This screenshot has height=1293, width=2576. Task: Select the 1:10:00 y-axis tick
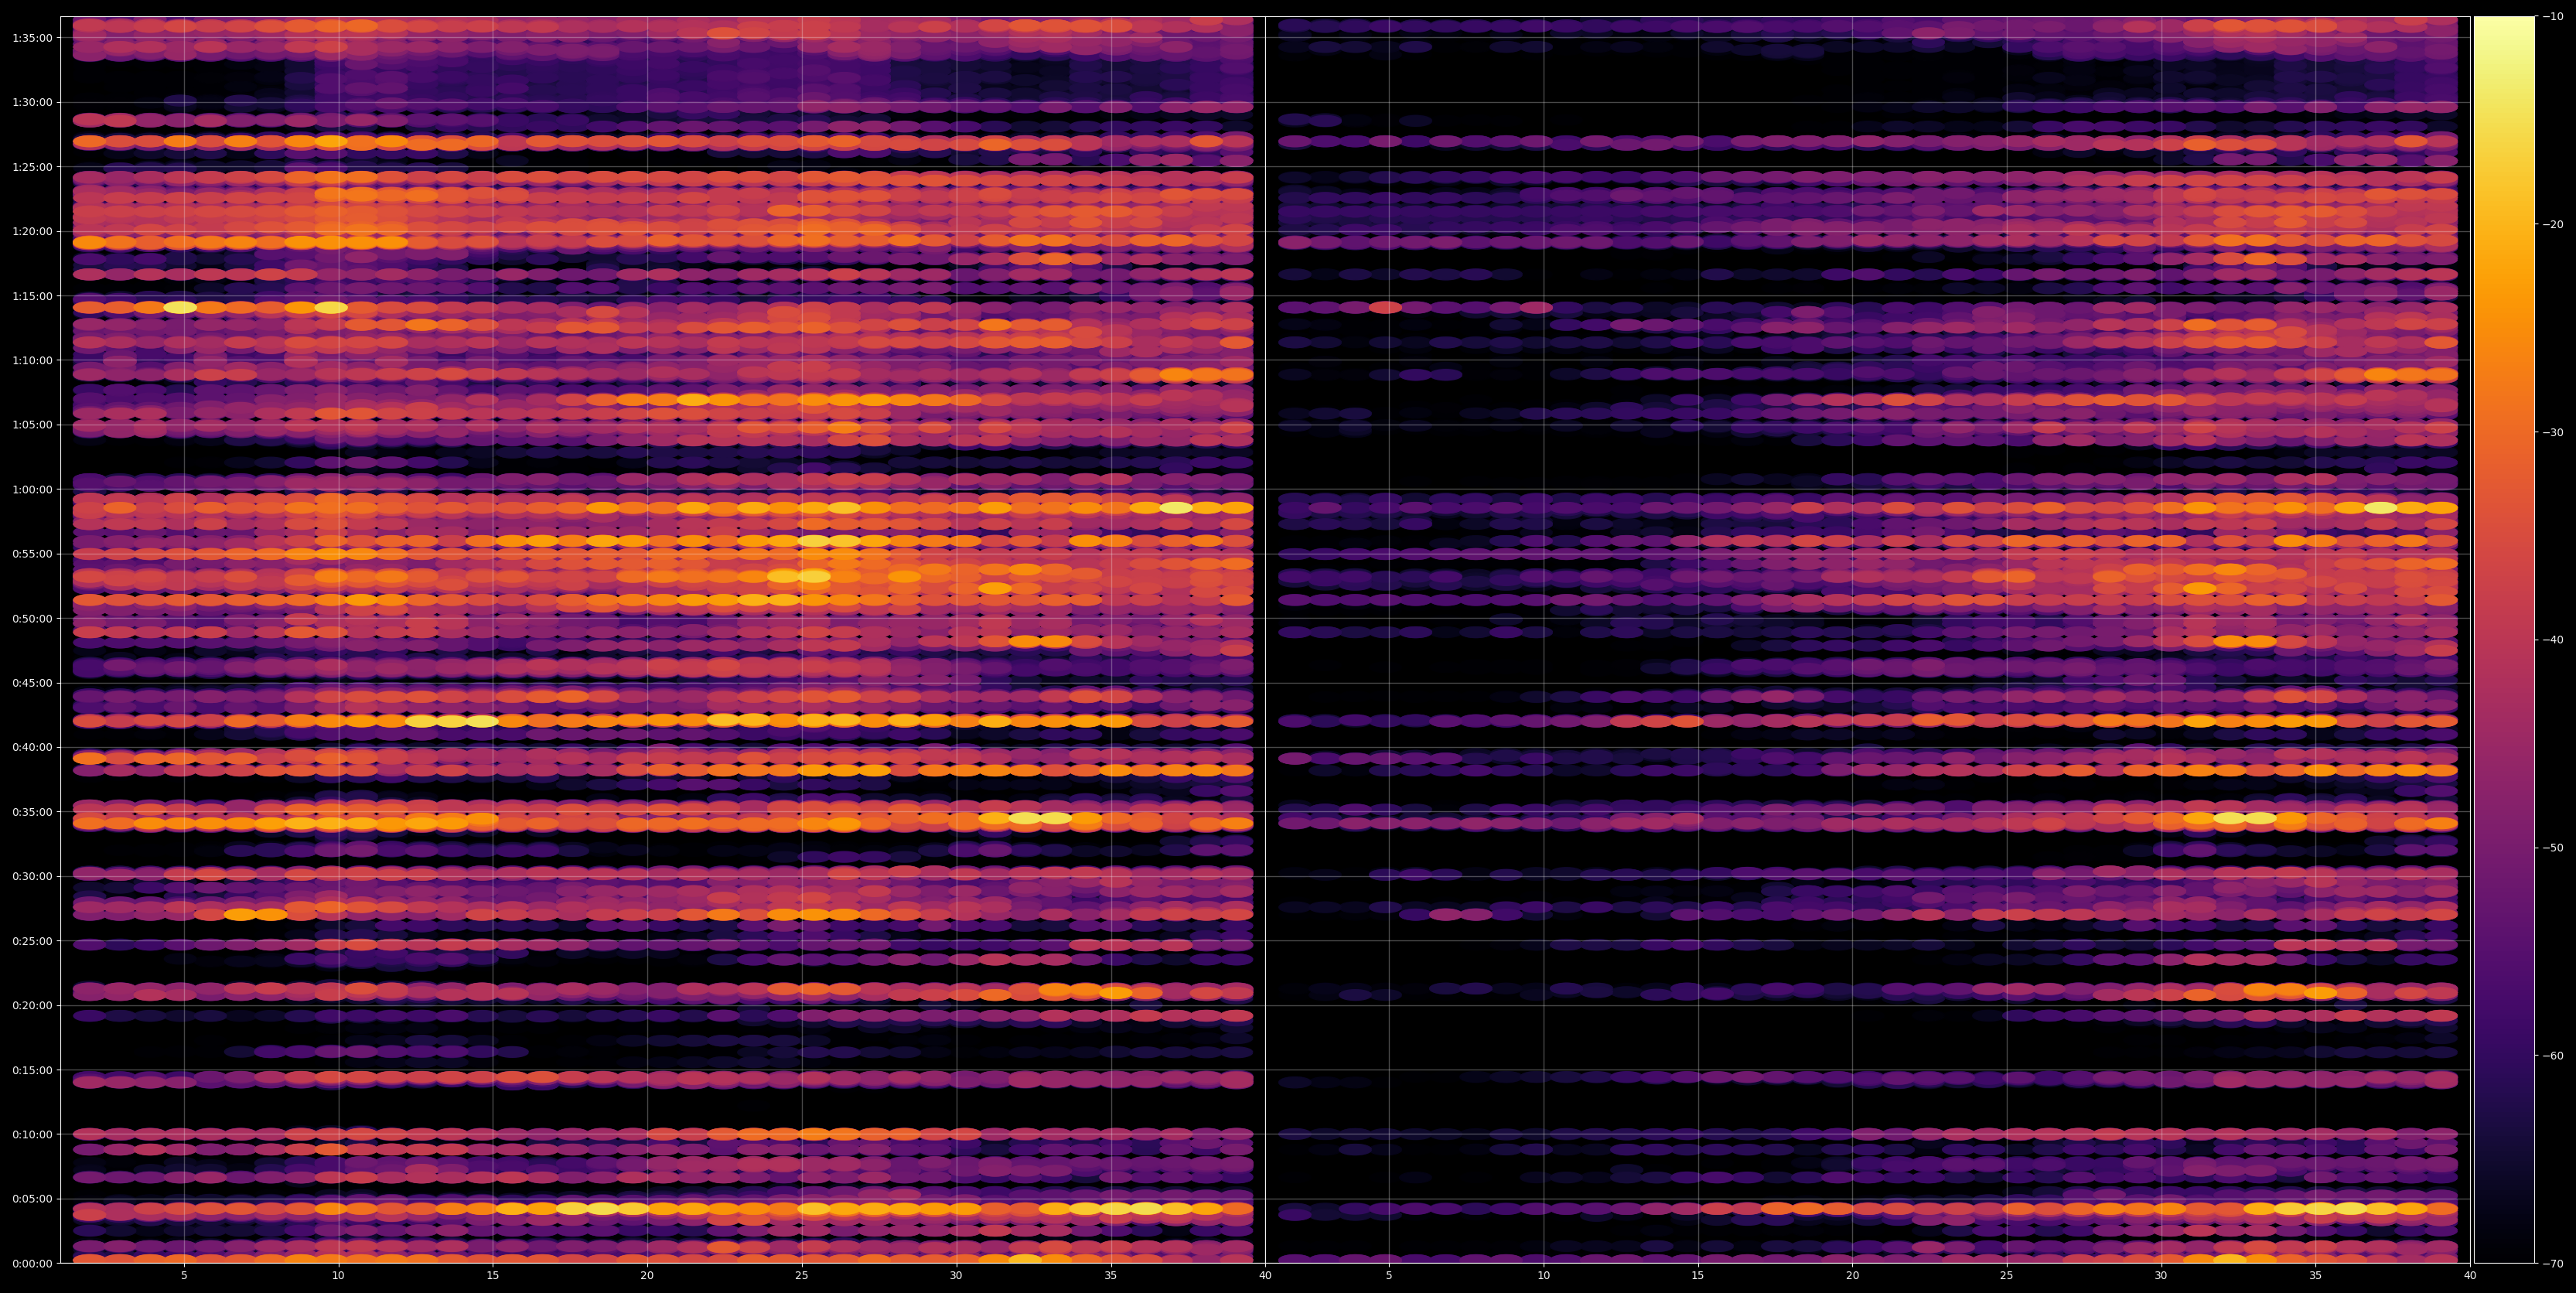pos(33,360)
